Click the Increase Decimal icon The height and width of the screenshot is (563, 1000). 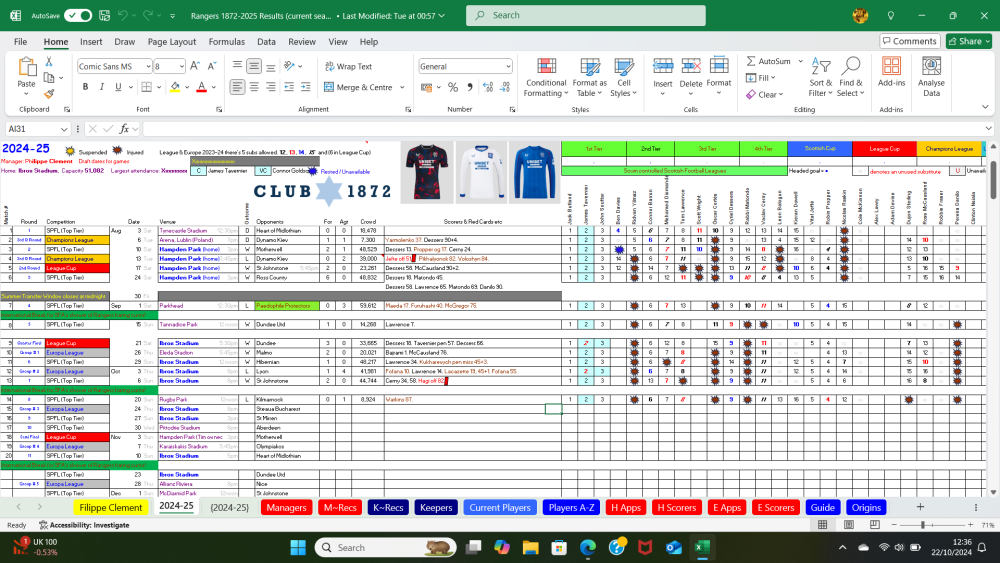(x=488, y=87)
